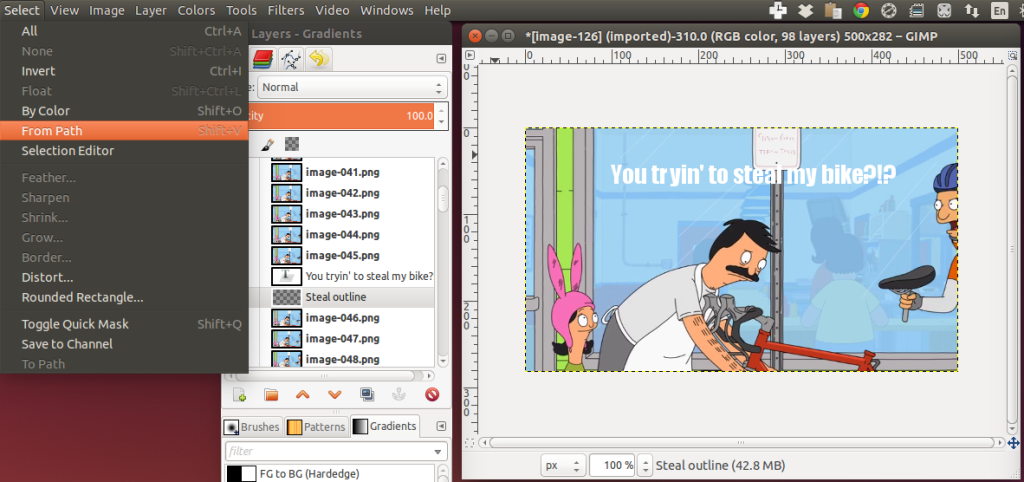Open the Windows menu

[x=387, y=10]
